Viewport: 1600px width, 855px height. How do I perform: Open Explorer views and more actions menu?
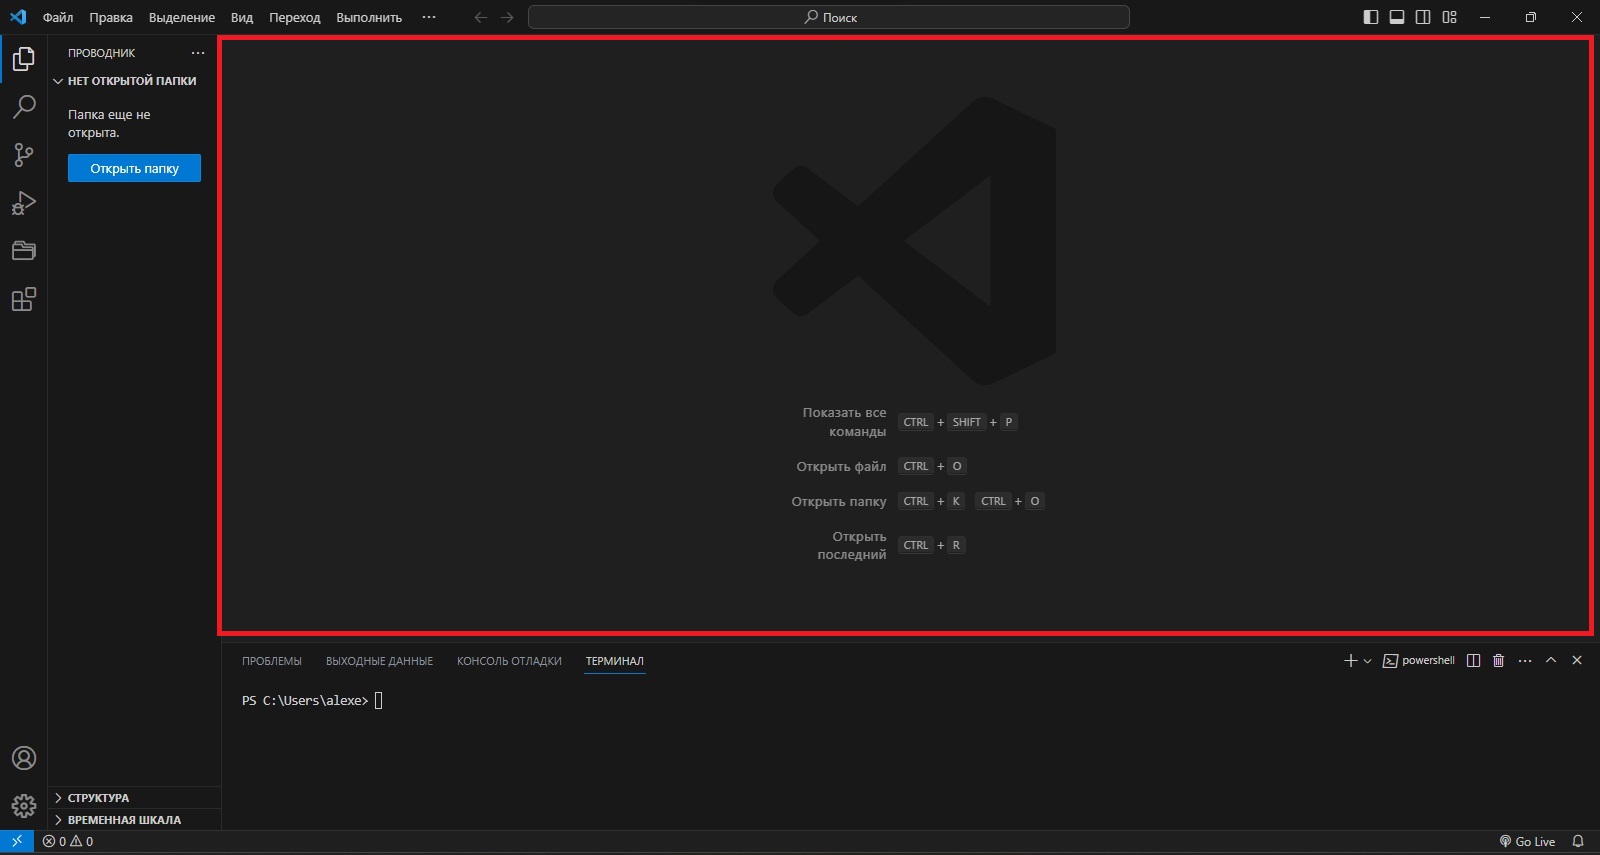tap(198, 53)
